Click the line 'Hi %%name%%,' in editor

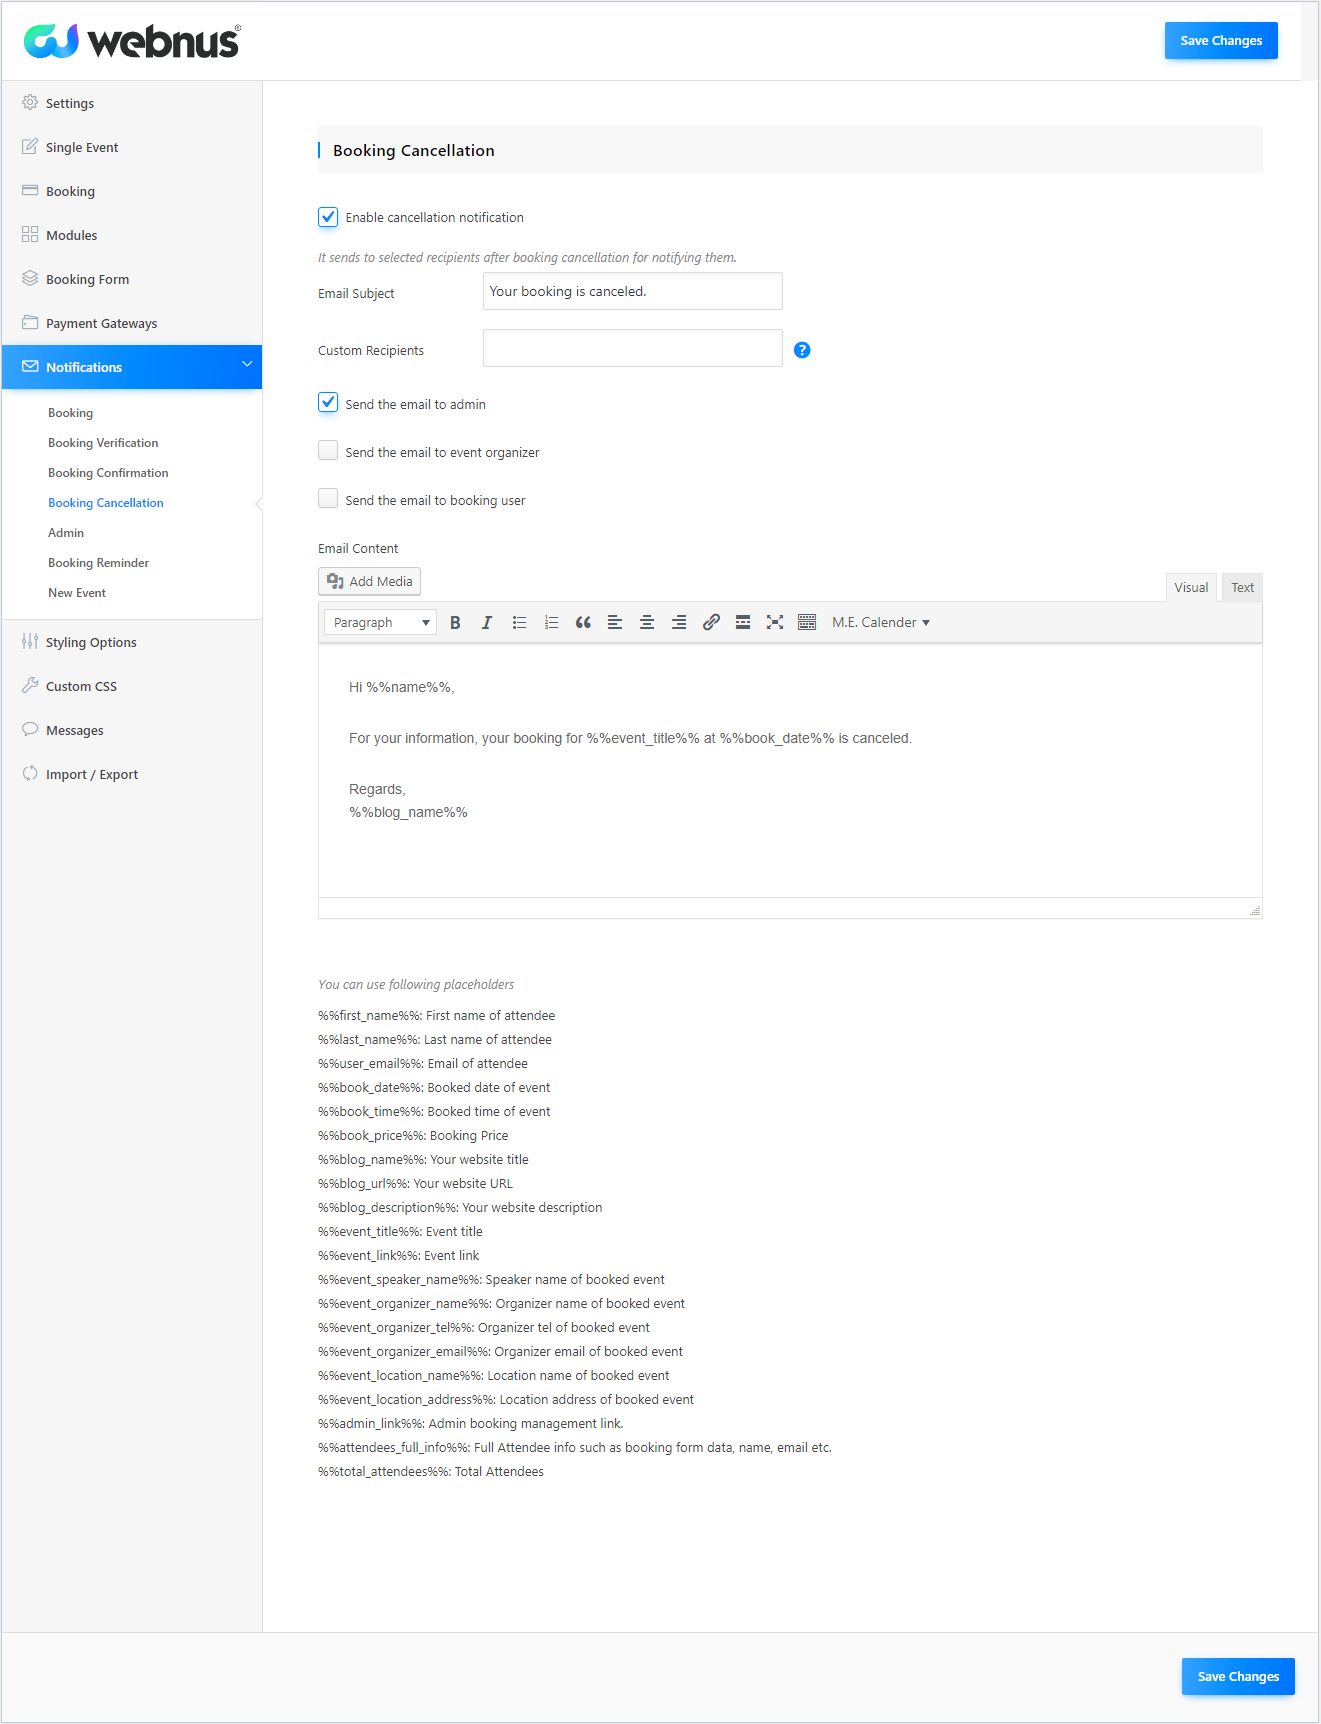tap(402, 687)
